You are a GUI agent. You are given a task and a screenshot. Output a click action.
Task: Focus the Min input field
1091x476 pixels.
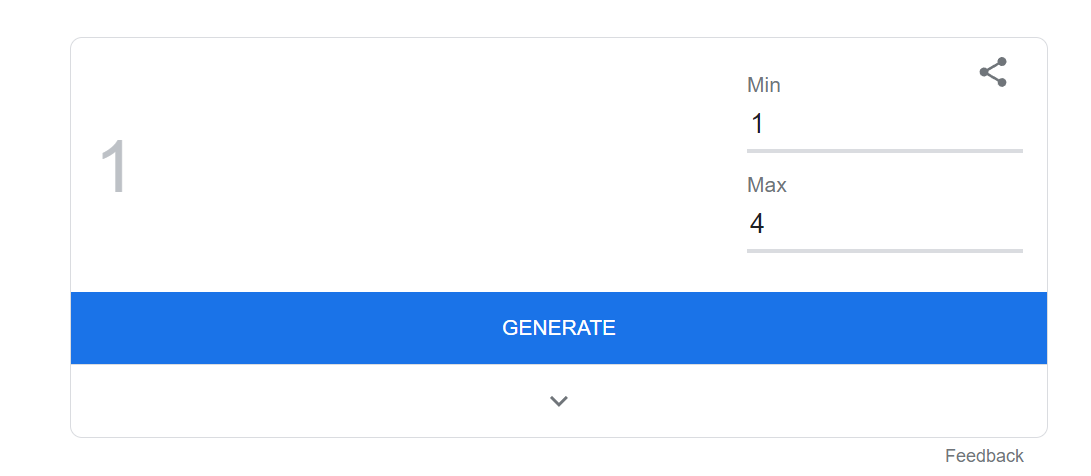[x=884, y=125]
